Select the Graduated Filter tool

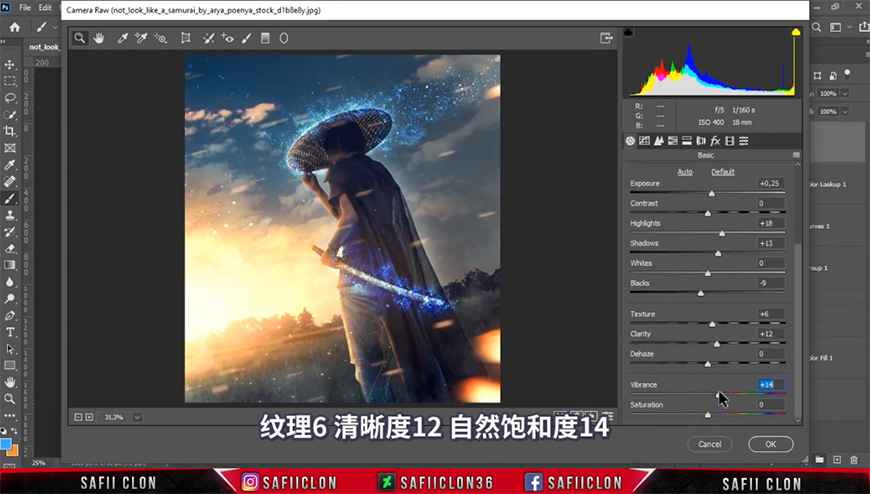(265, 38)
